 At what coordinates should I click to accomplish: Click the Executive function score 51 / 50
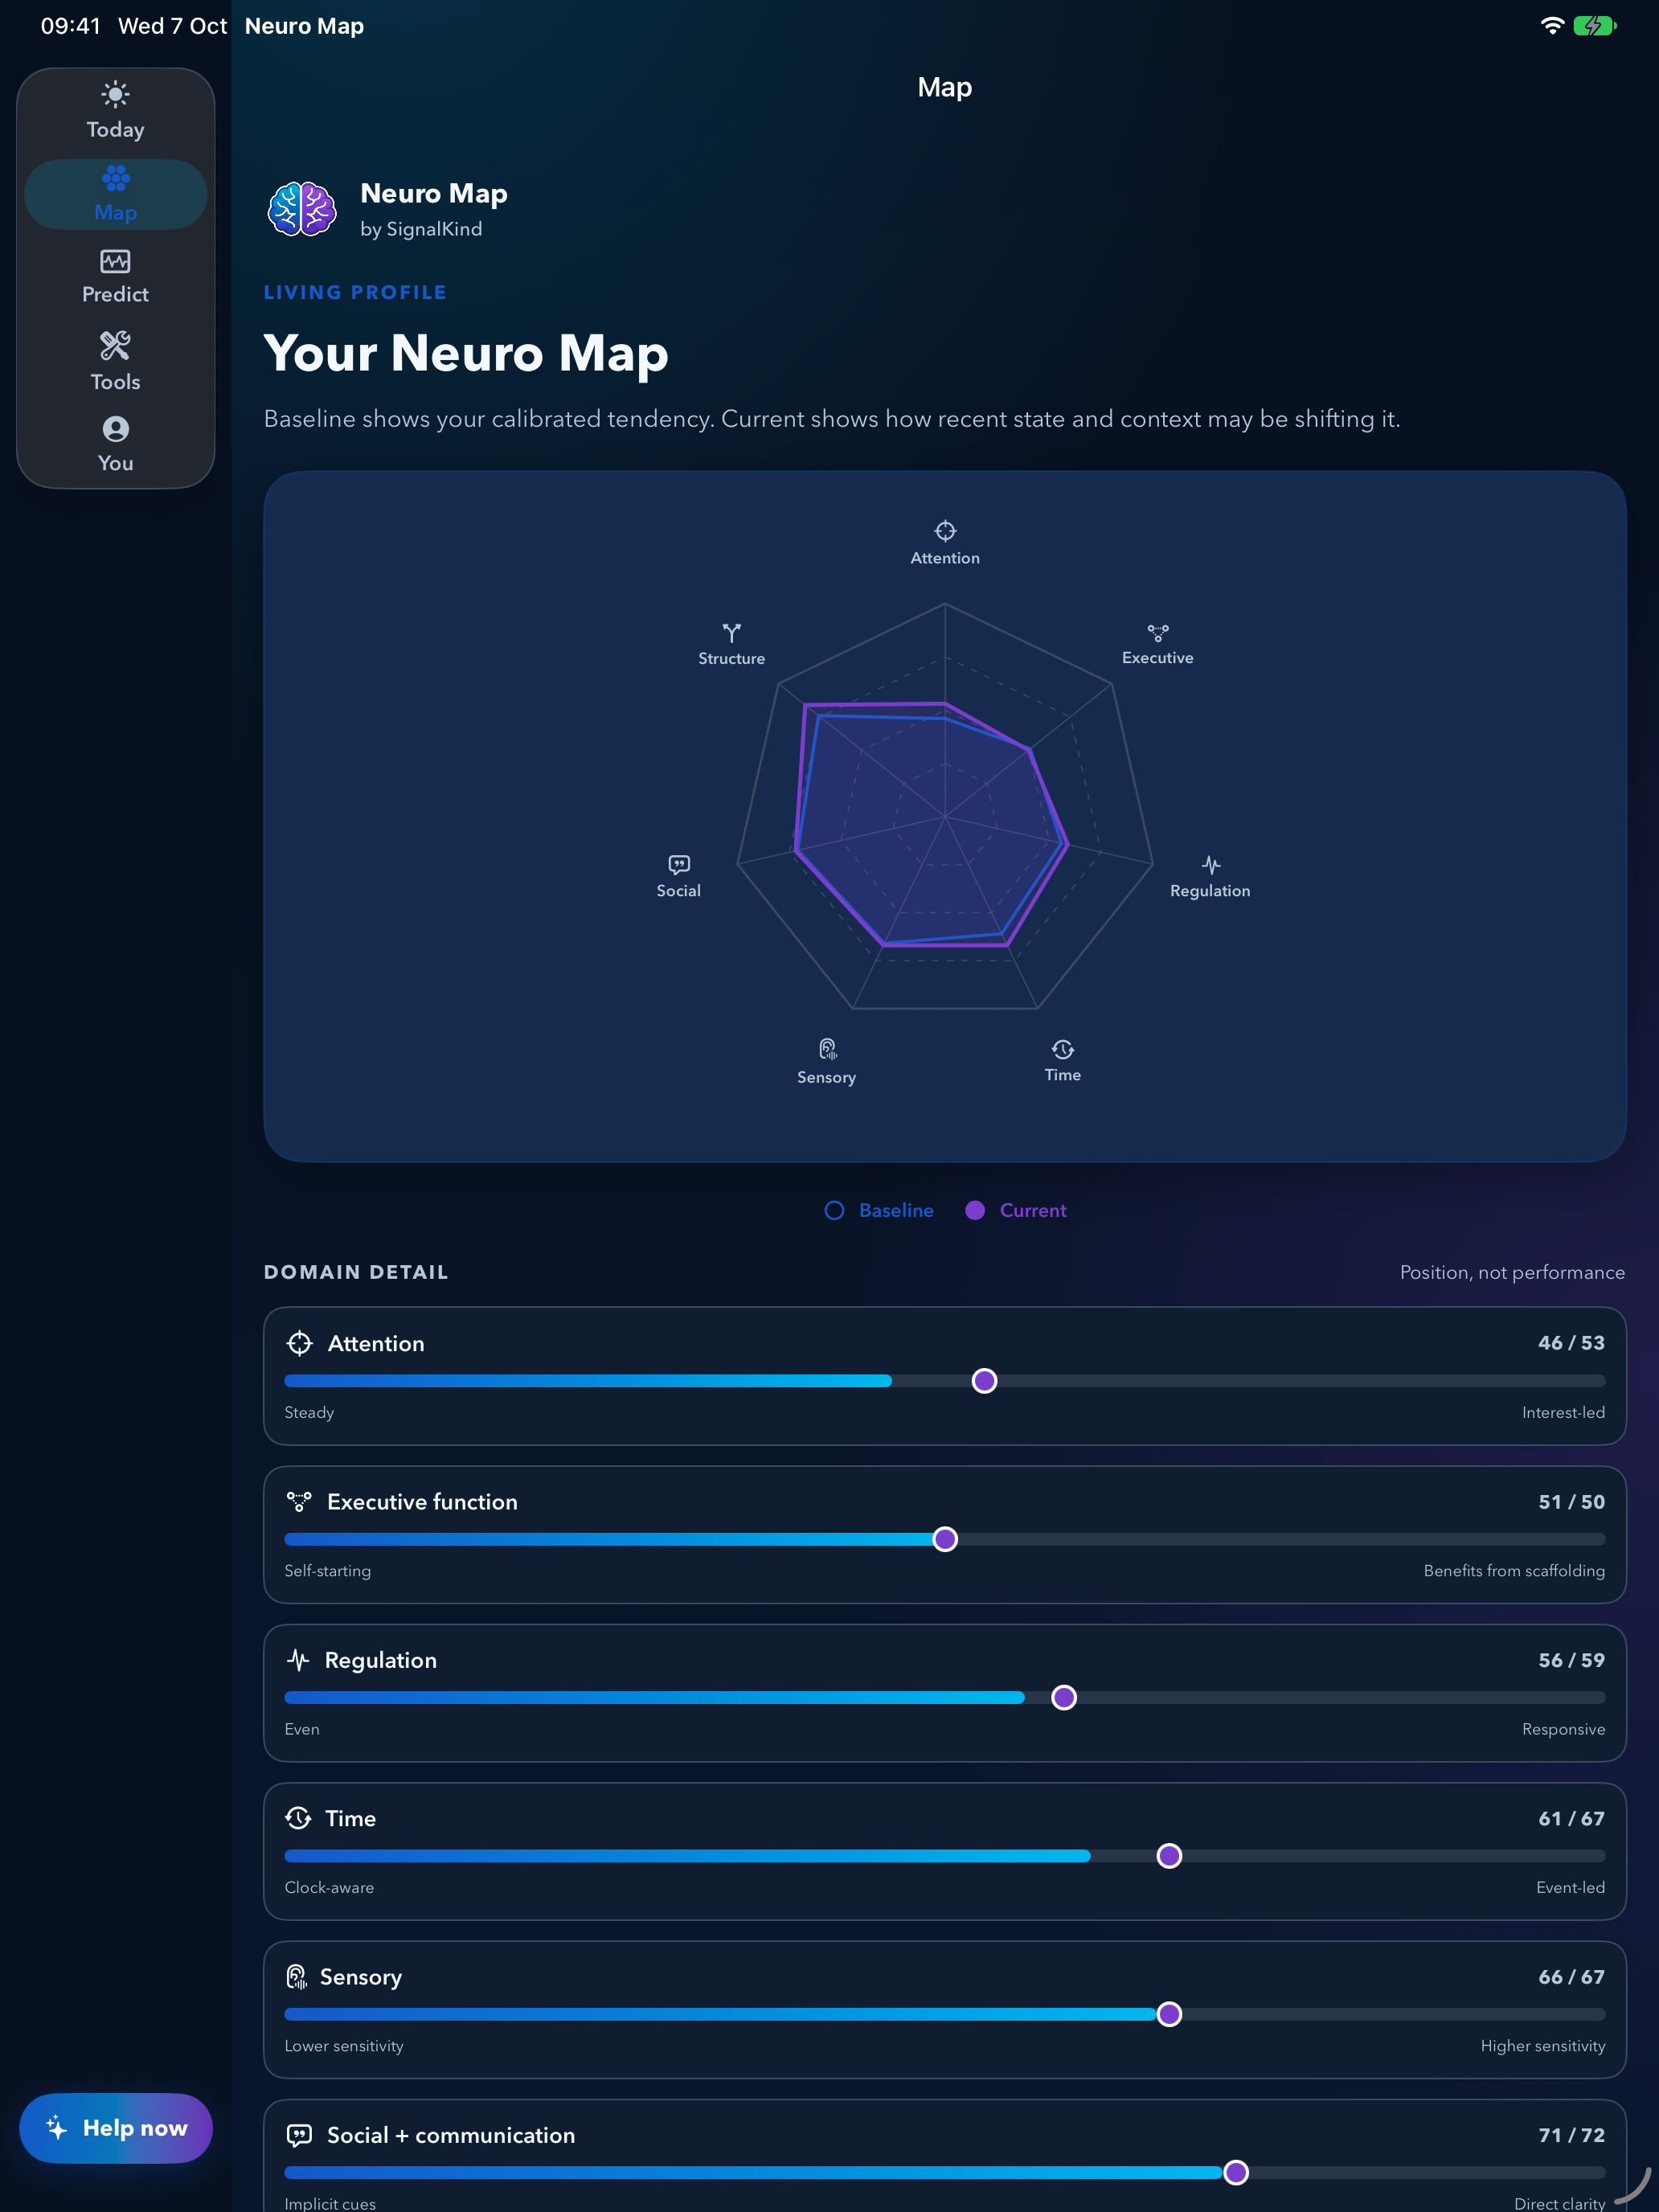click(1571, 1501)
